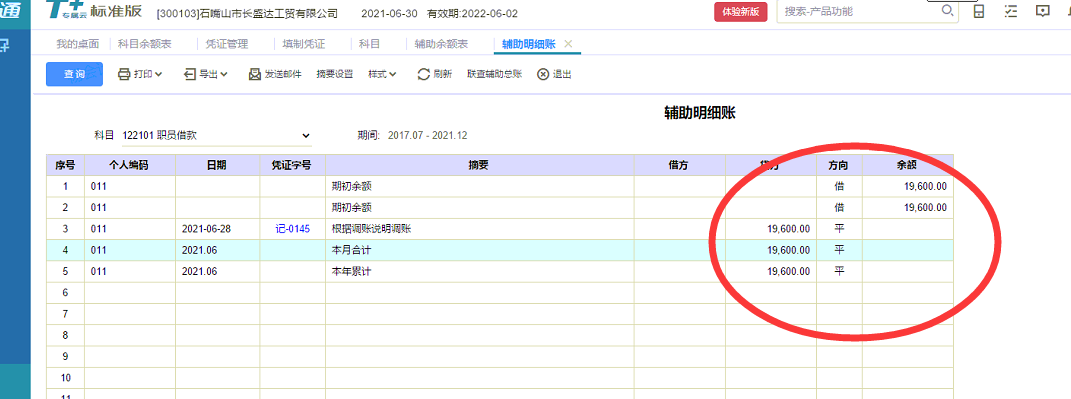Screen dimensions: 1071x399
Task: Open the checklist tasks icon
Action: tap(1012, 11)
